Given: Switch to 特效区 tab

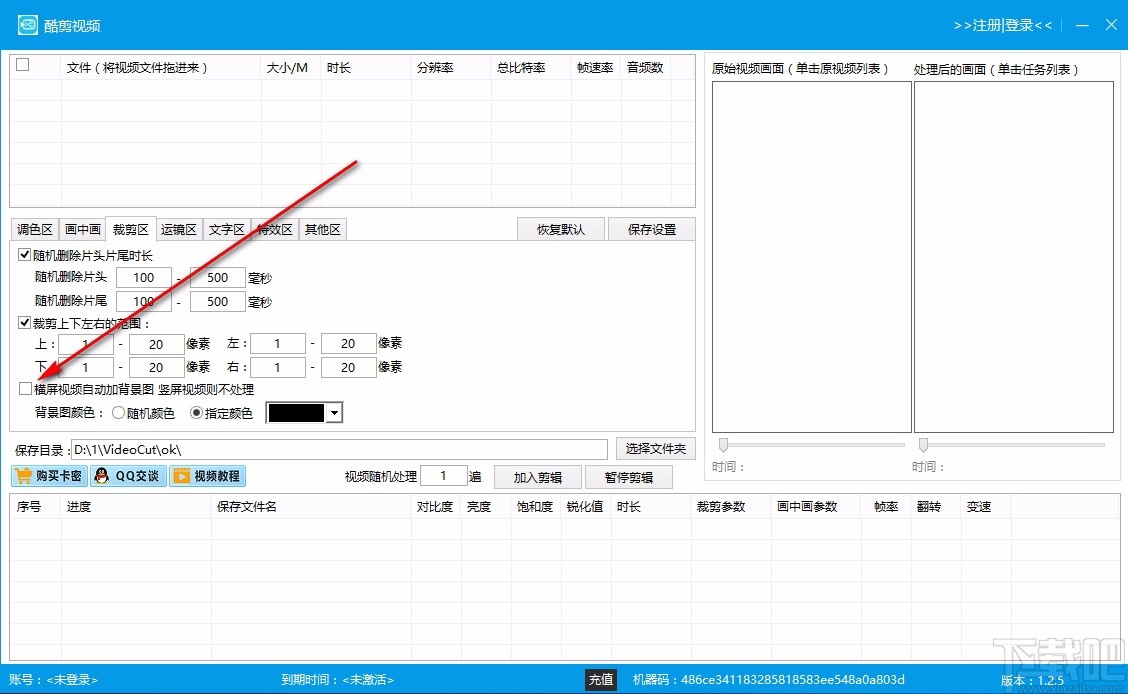Looking at the screenshot, I should [275, 229].
